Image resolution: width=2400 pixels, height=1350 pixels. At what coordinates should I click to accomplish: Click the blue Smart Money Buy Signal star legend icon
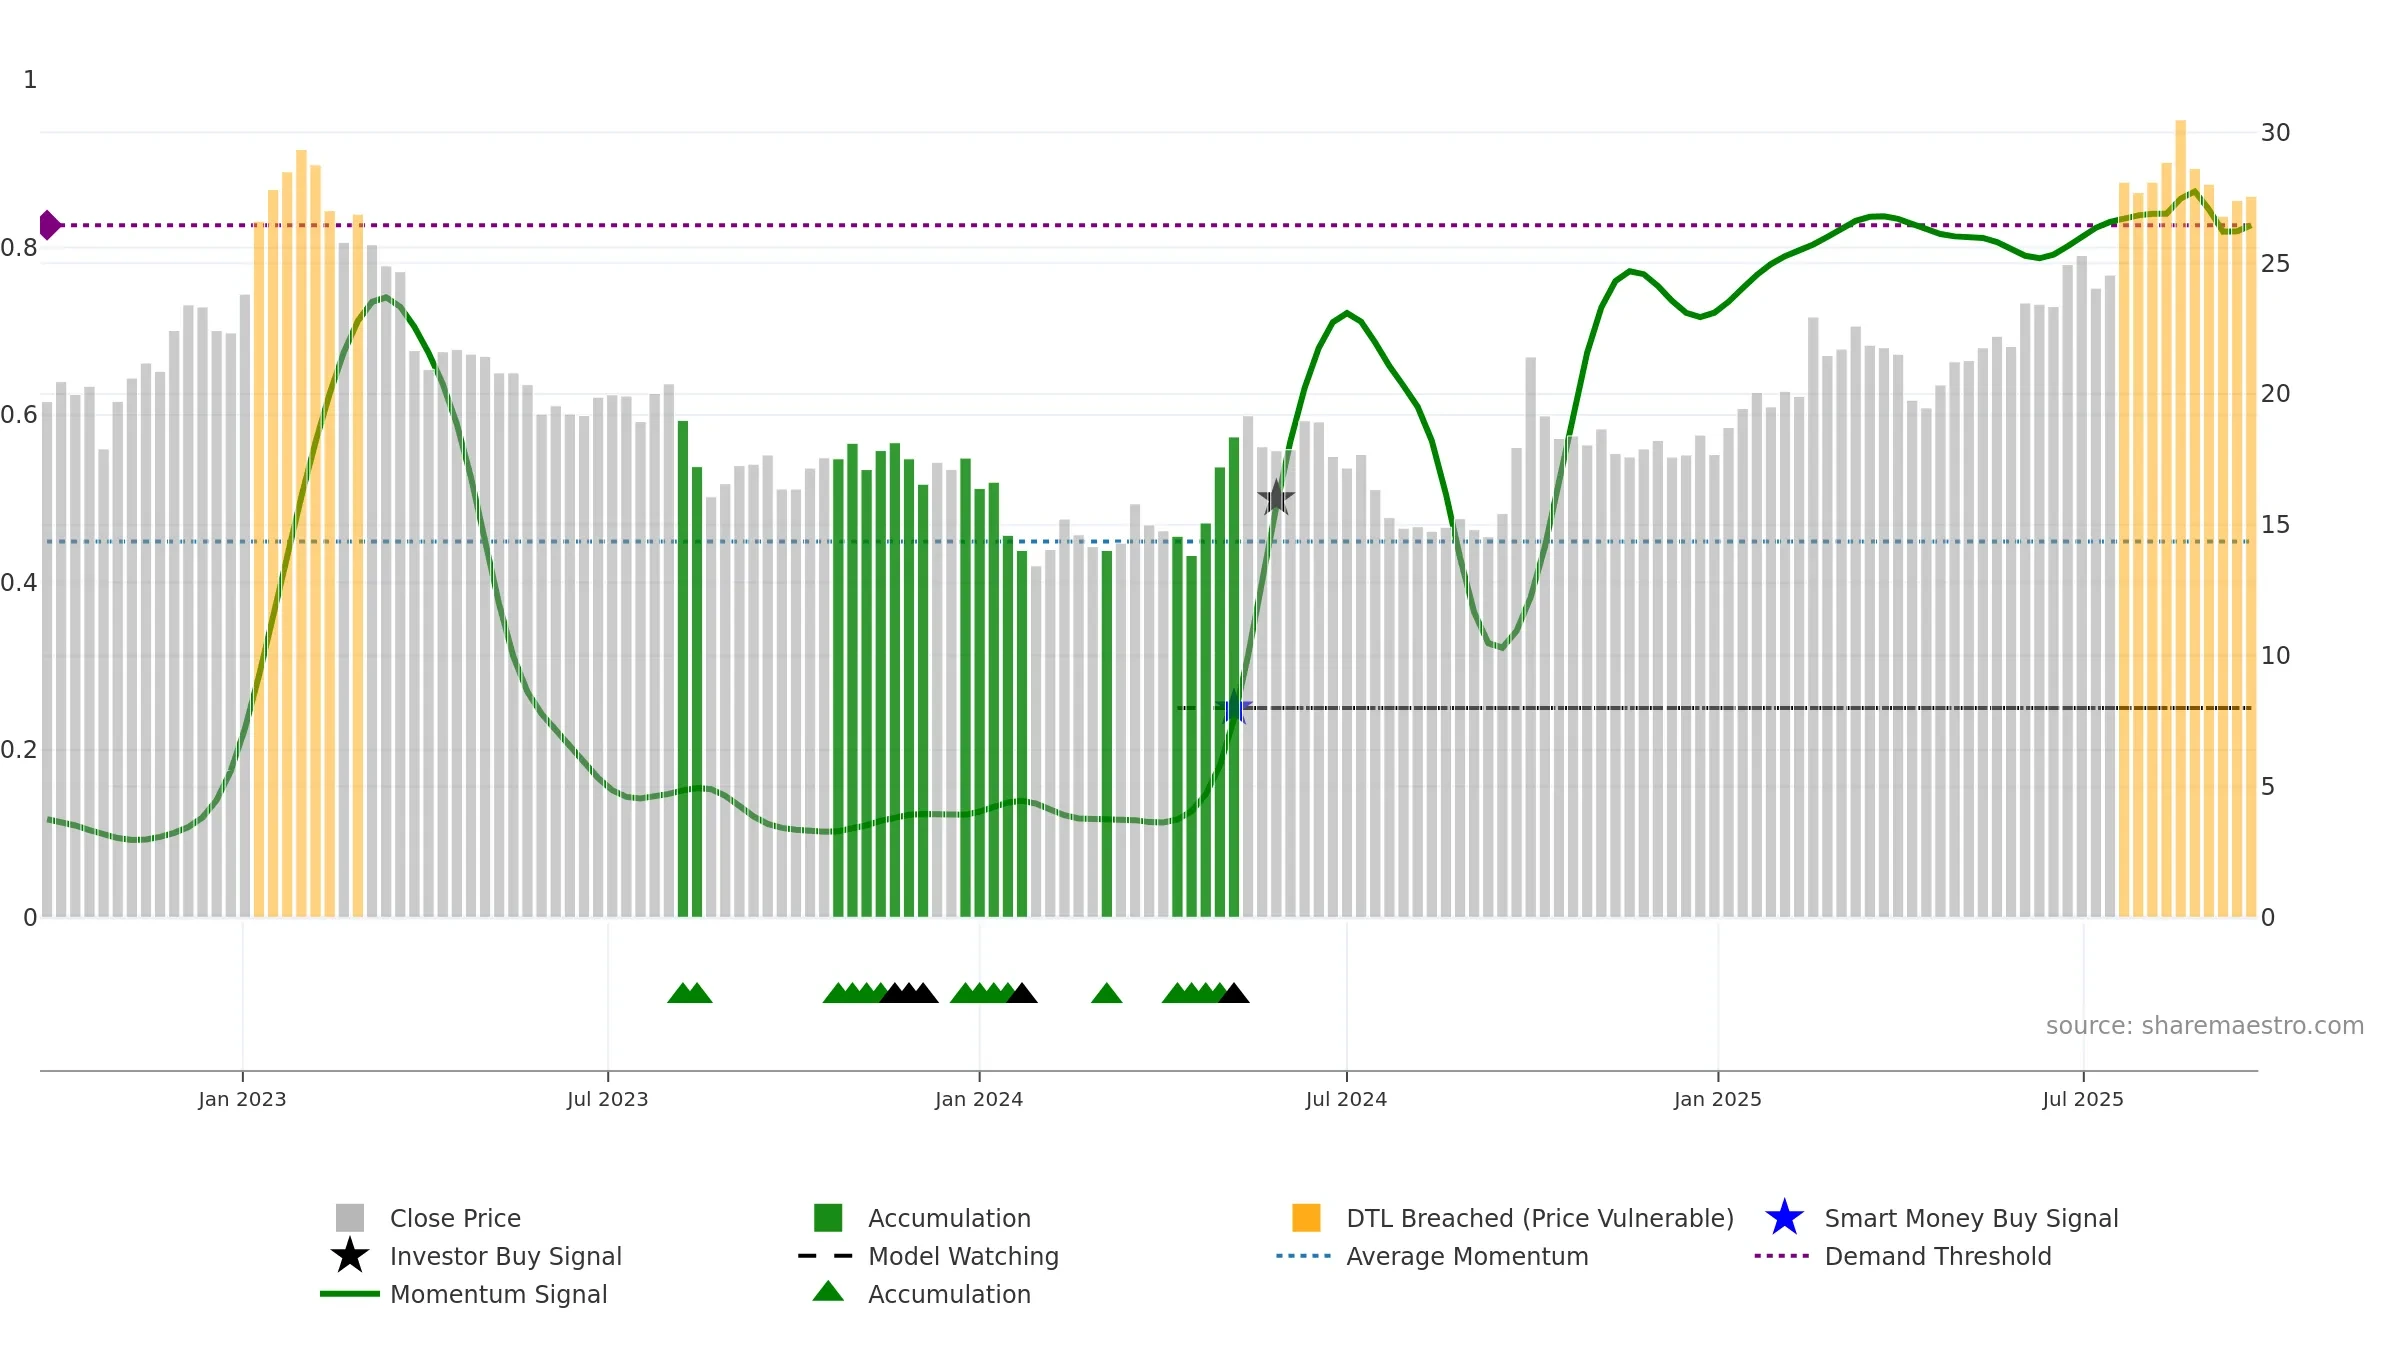click(1784, 1217)
